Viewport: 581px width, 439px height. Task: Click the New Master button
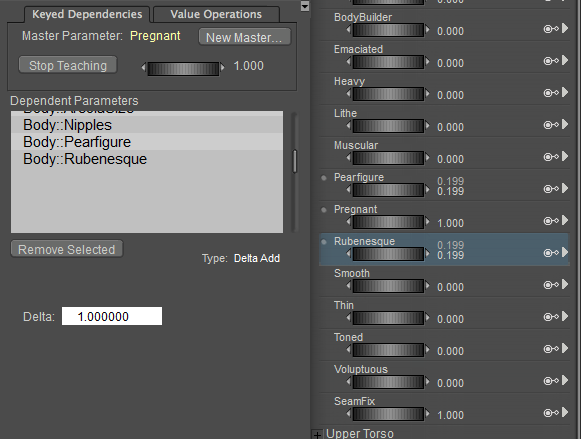(245, 37)
